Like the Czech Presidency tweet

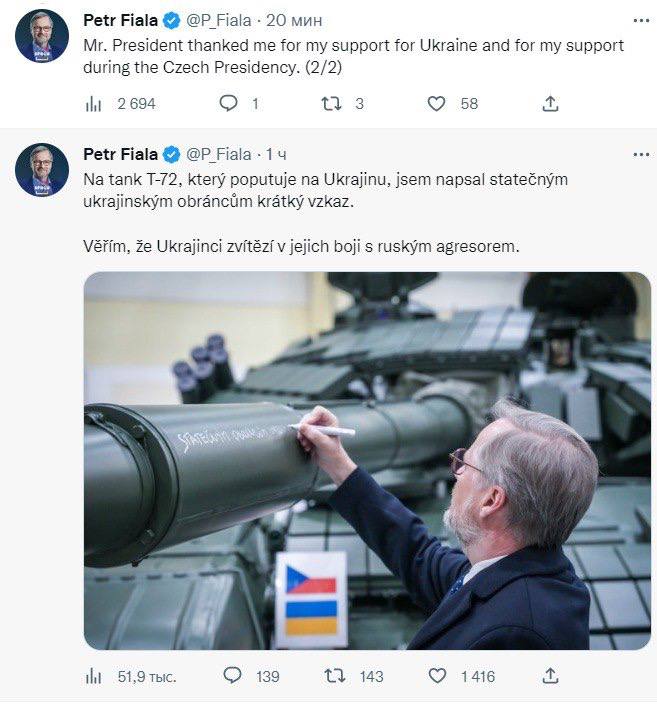point(436,103)
